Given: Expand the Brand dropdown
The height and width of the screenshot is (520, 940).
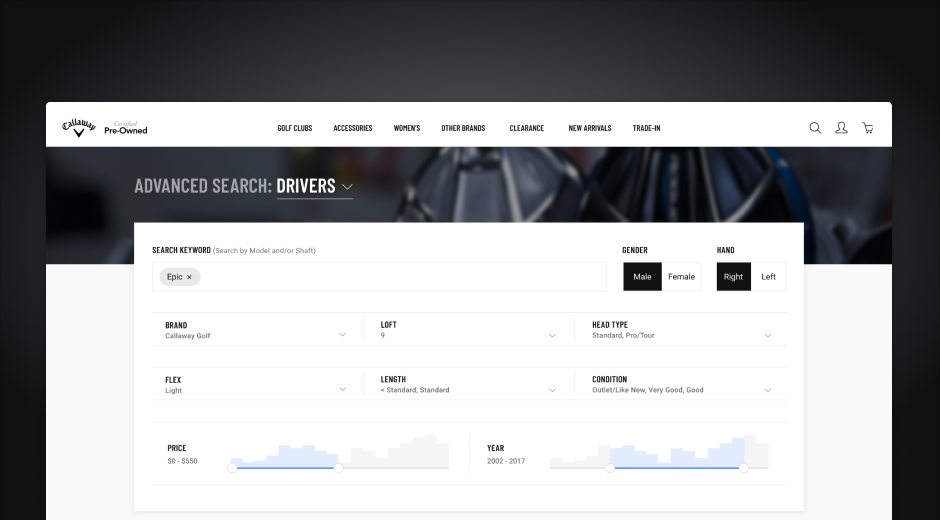Looking at the screenshot, I should 342,334.
